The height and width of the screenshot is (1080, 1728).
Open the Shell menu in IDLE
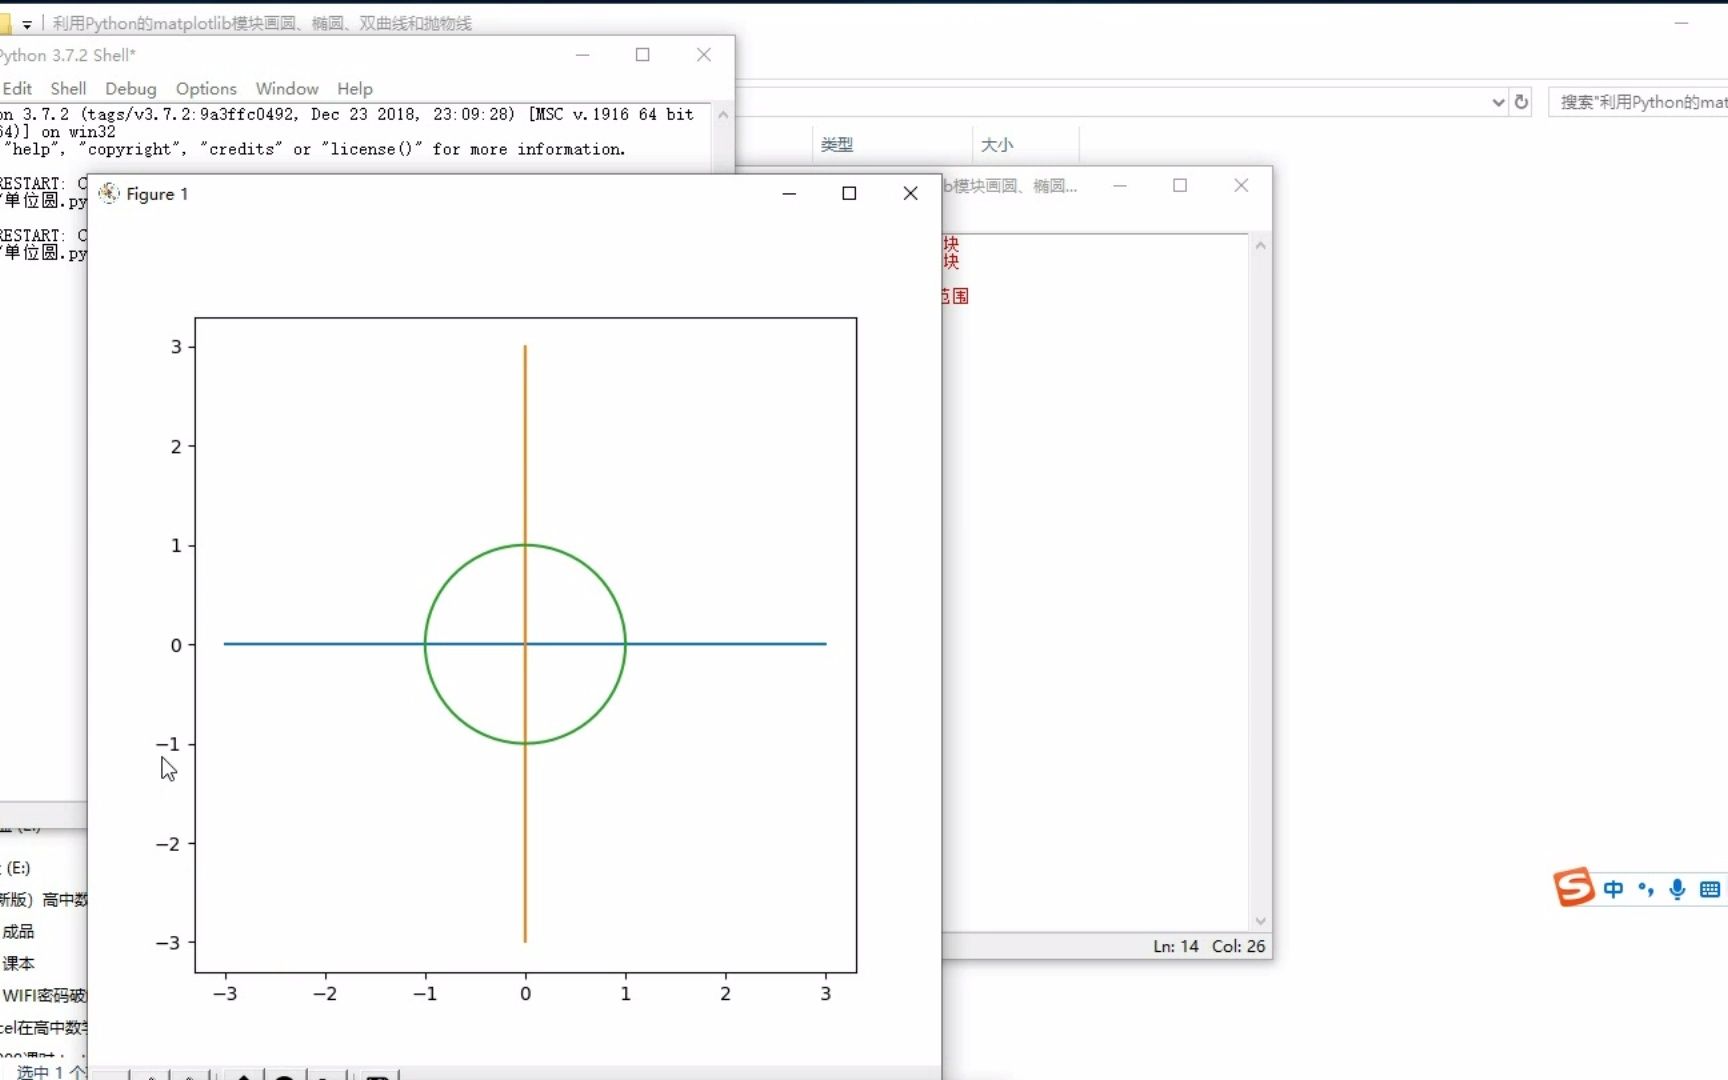tap(68, 89)
